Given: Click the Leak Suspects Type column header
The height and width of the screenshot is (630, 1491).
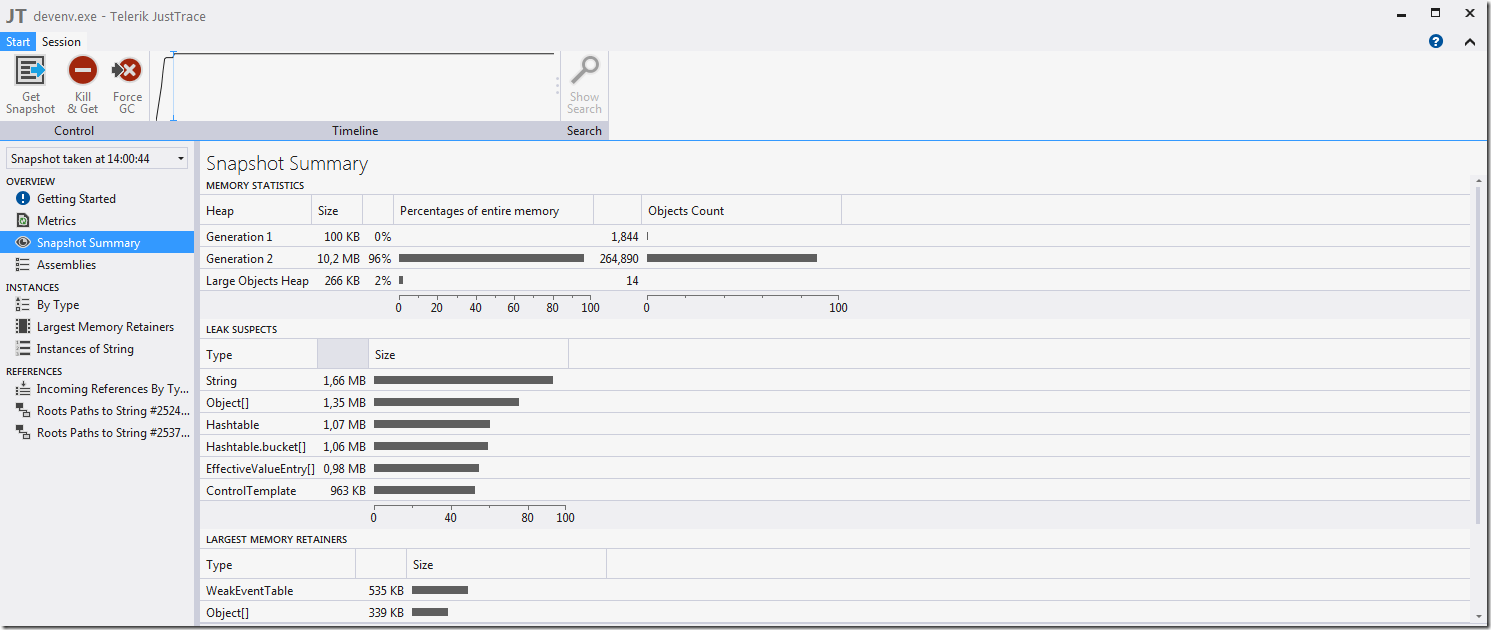Looking at the screenshot, I should point(258,355).
